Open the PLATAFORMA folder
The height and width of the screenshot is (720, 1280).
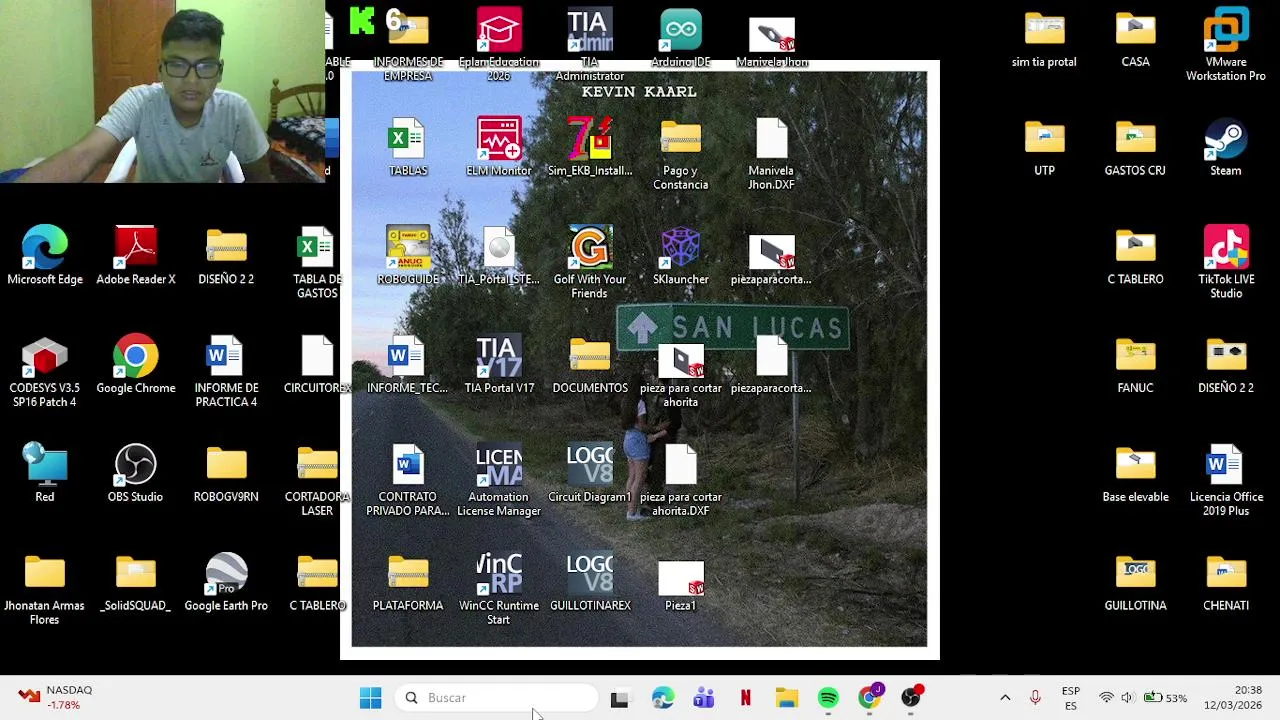coord(408,583)
